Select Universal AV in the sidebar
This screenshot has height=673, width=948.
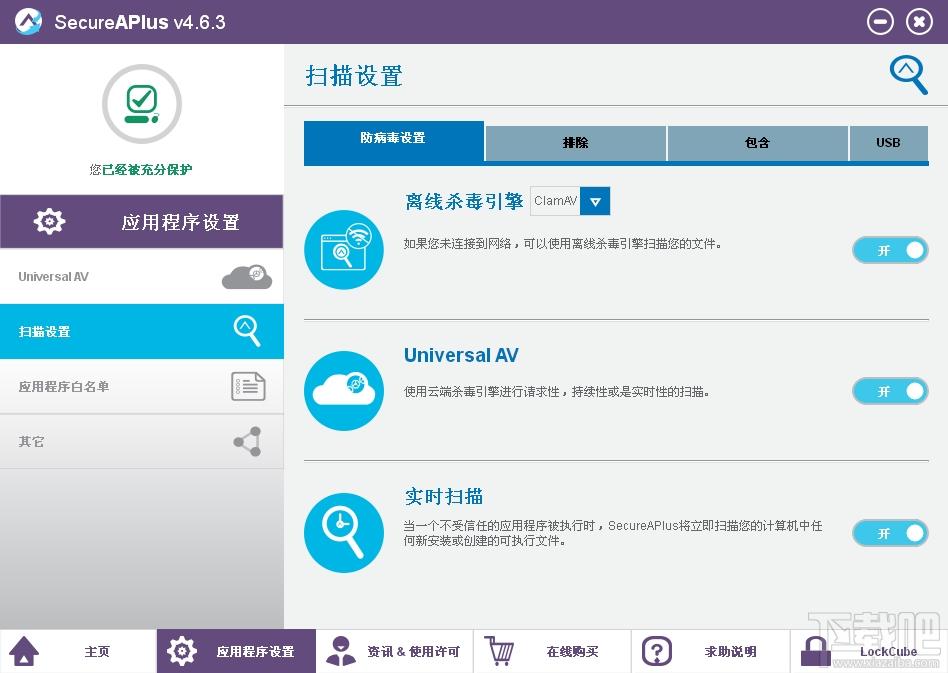141,276
